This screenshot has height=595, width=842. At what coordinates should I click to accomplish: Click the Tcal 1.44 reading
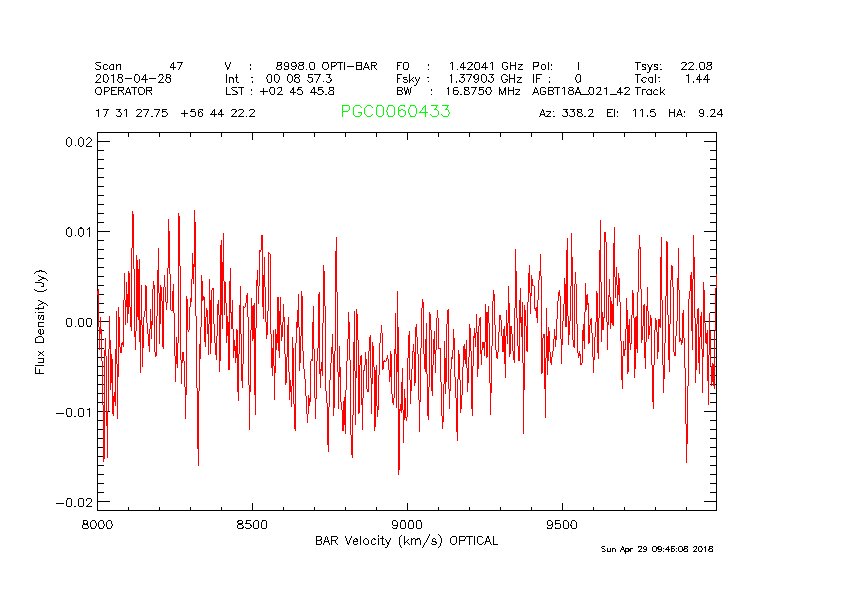pyautogui.click(x=697, y=78)
